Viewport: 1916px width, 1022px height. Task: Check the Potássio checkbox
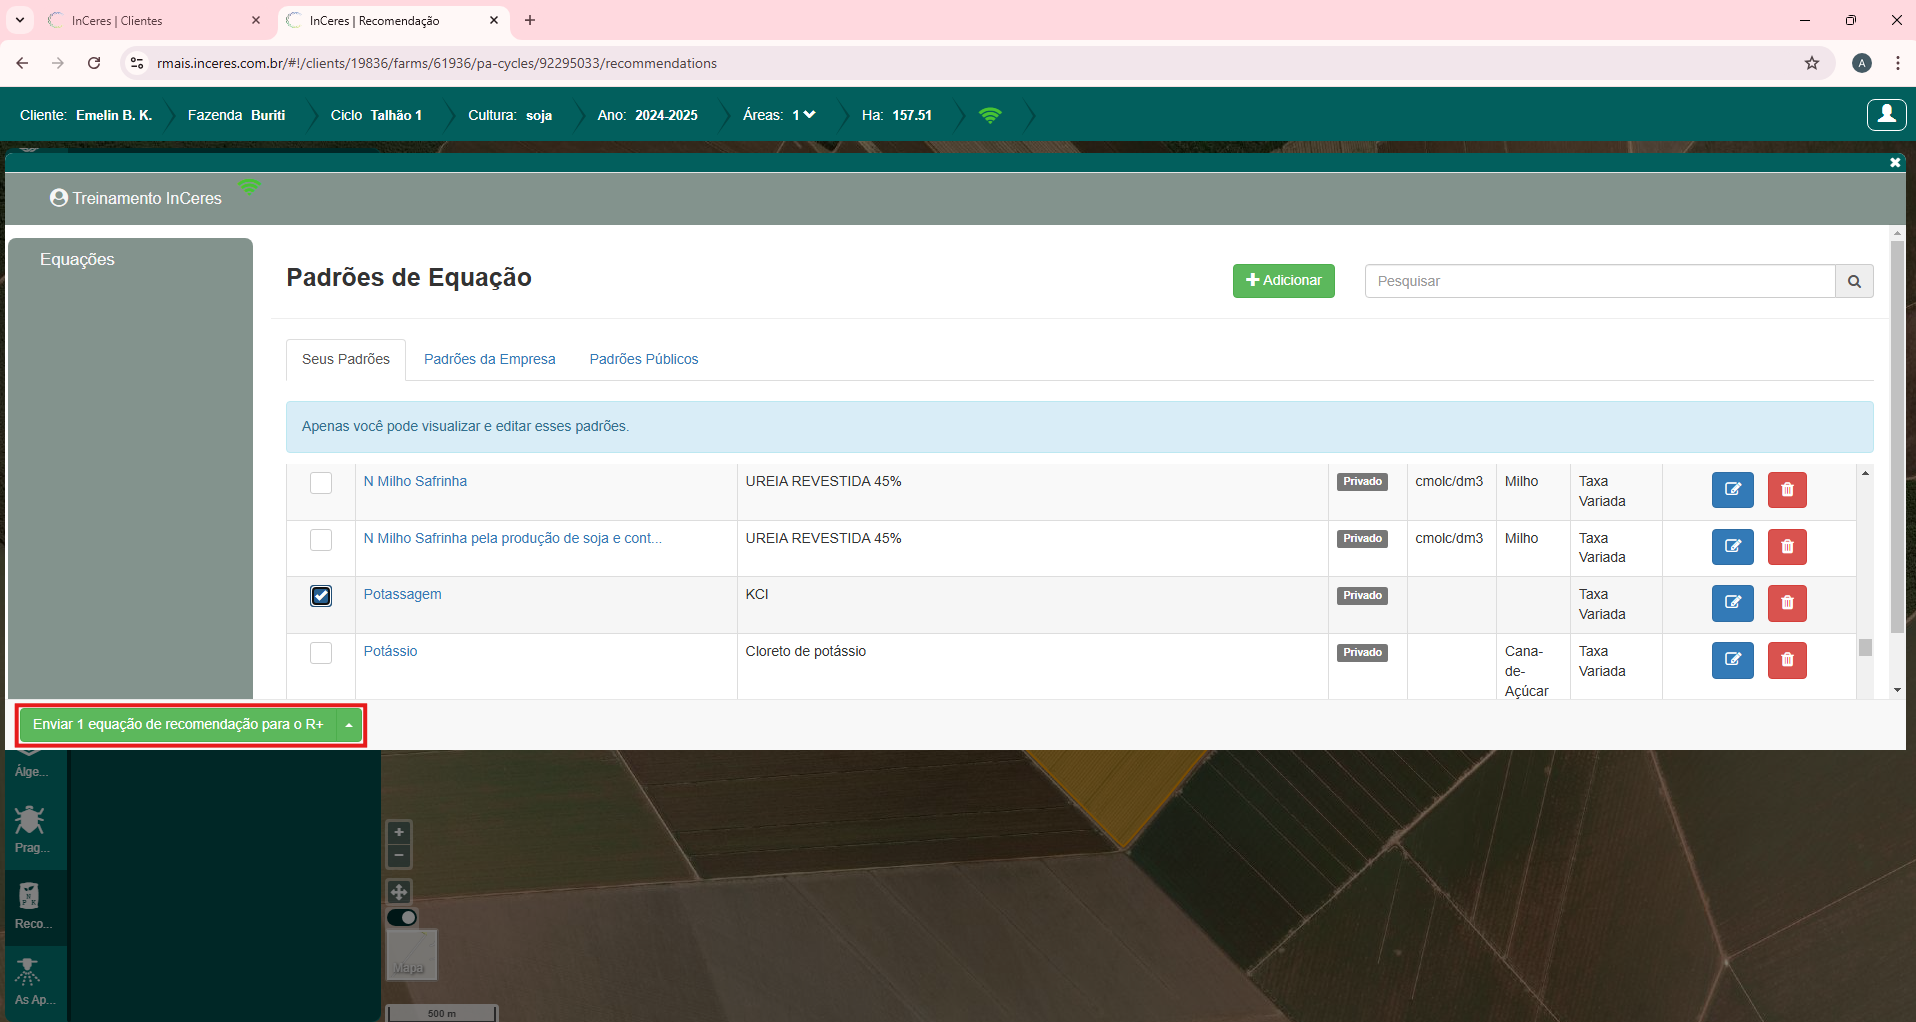(321, 653)
